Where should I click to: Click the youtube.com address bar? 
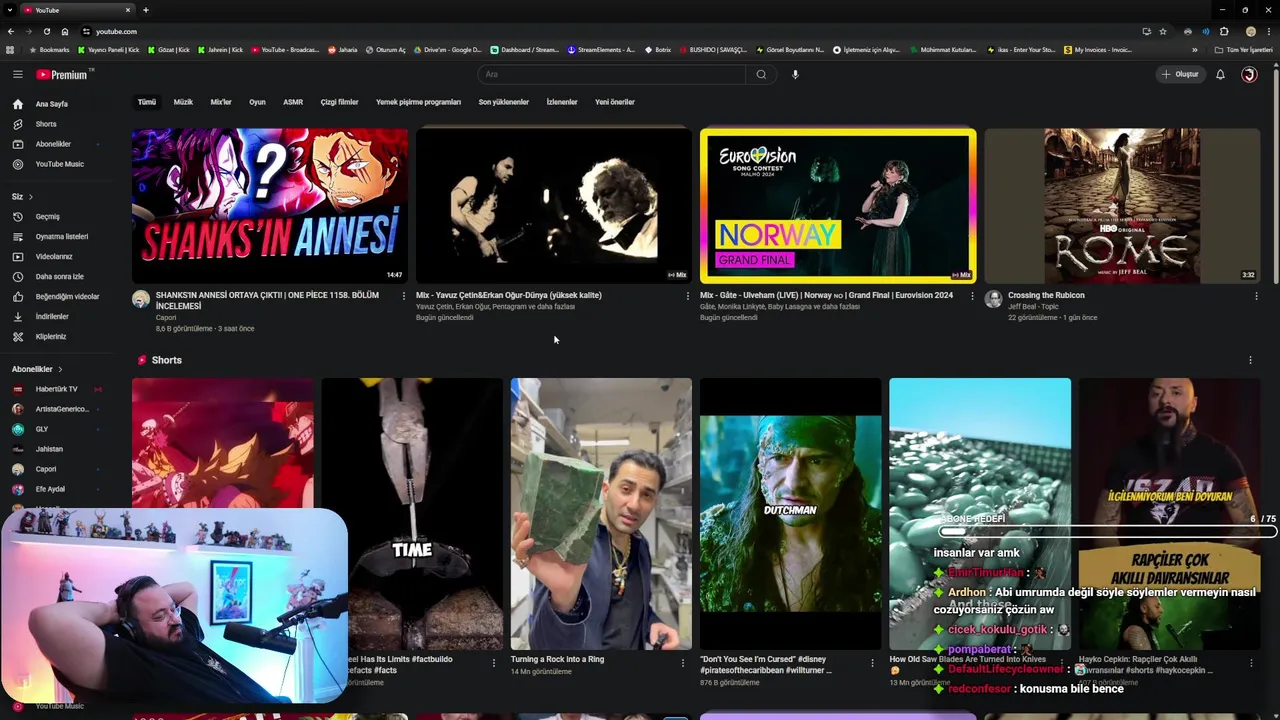[610, 31]
